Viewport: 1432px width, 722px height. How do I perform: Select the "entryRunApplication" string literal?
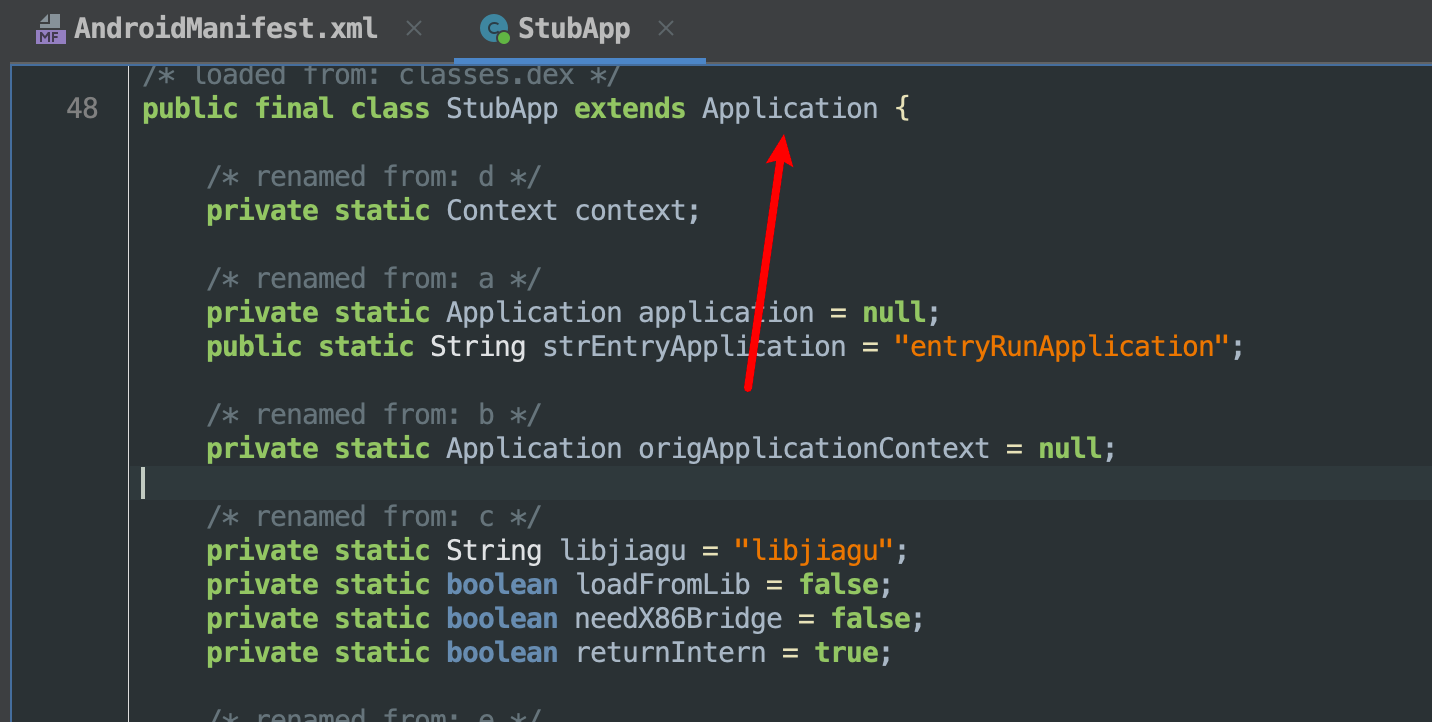click(x=1061, y=346)
